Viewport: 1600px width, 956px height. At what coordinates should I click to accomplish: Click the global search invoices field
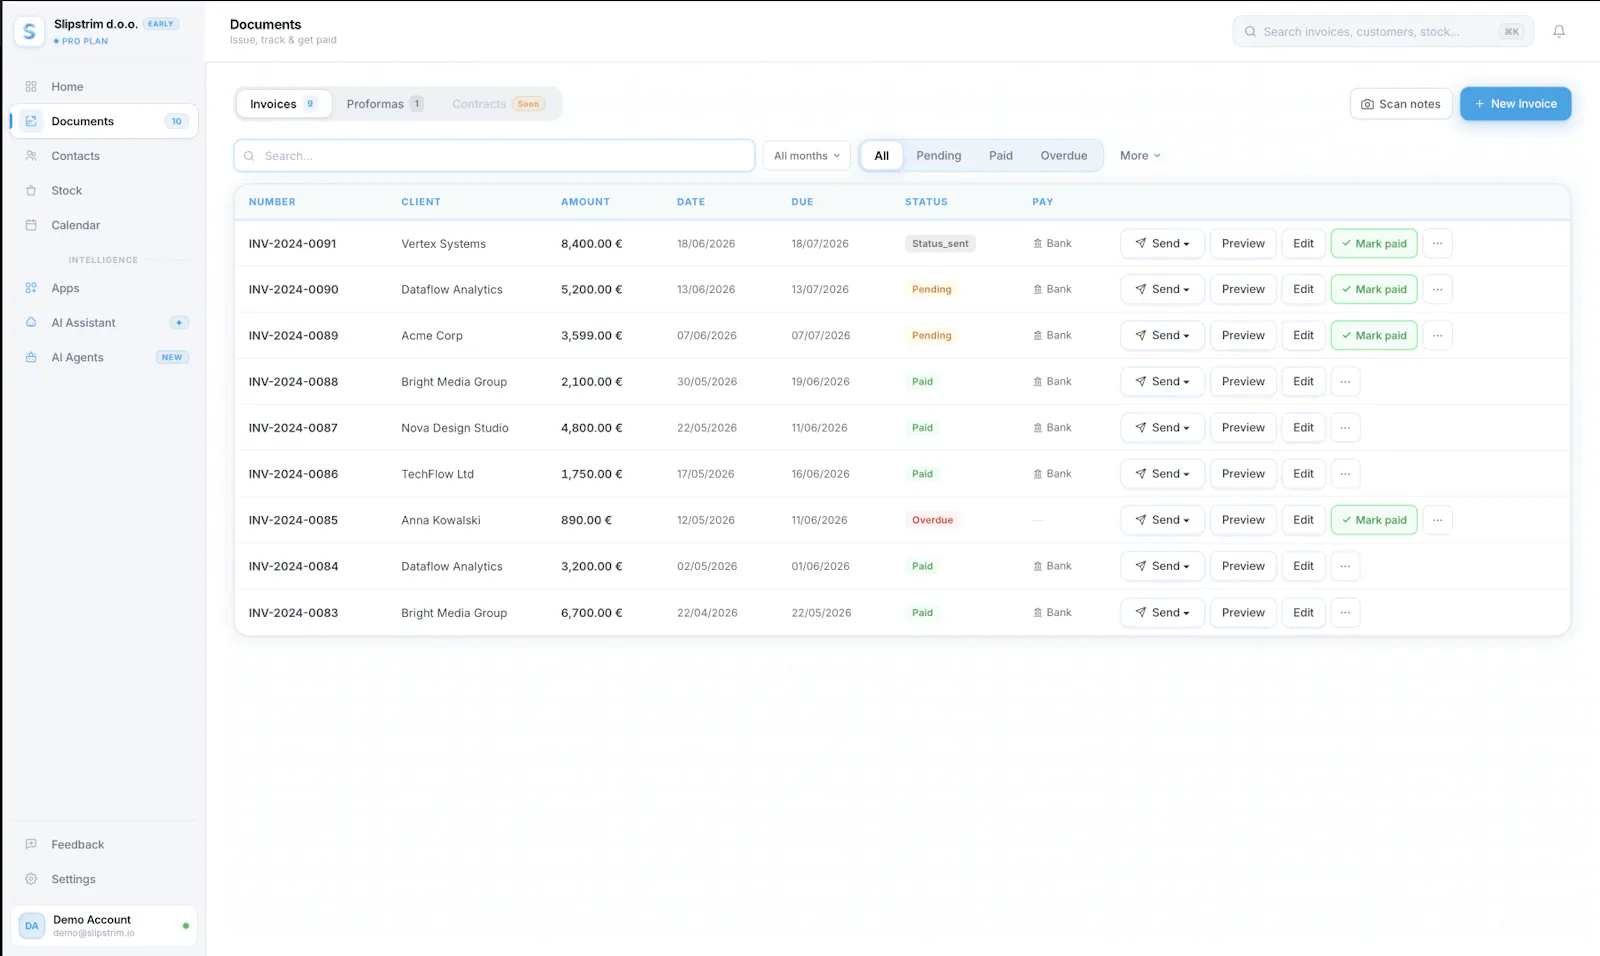(x=1383, y=31)
